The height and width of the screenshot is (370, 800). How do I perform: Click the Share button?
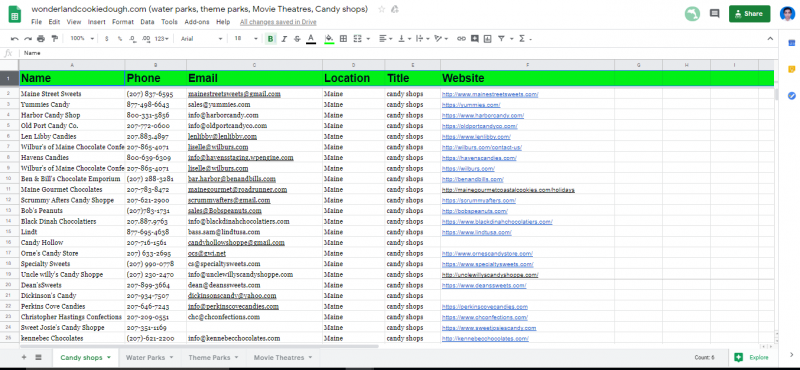click(x=749, y=14)
